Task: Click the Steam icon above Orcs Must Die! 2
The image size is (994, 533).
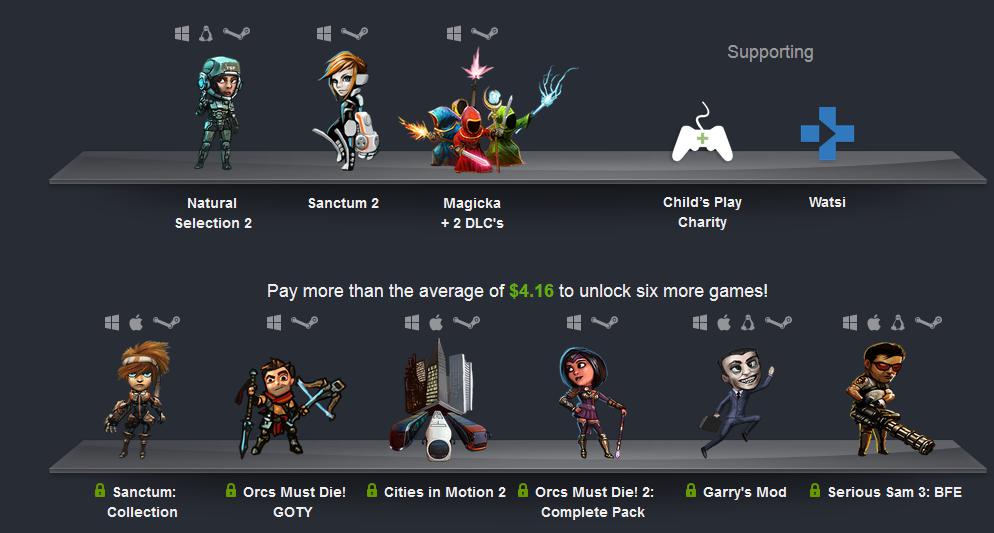Action: [604, 323]
